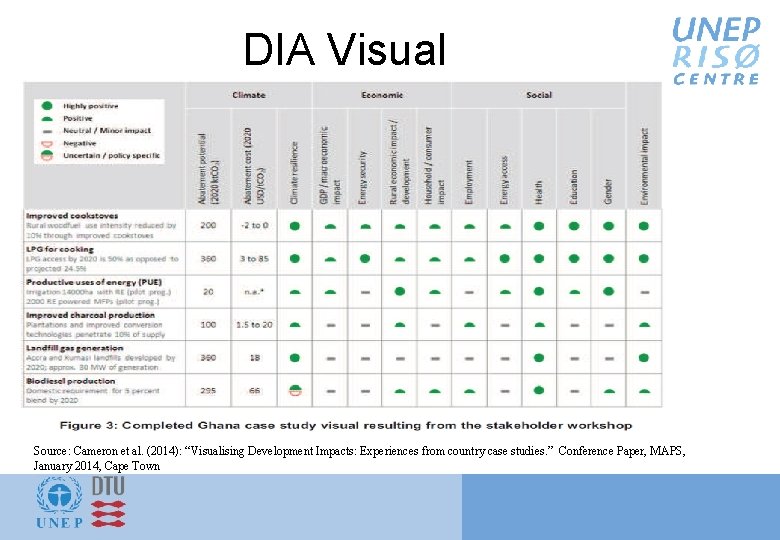This screenshot has width=780, height=540.
Task: Click the DTU red logo
Action: (x=108, y=502)
